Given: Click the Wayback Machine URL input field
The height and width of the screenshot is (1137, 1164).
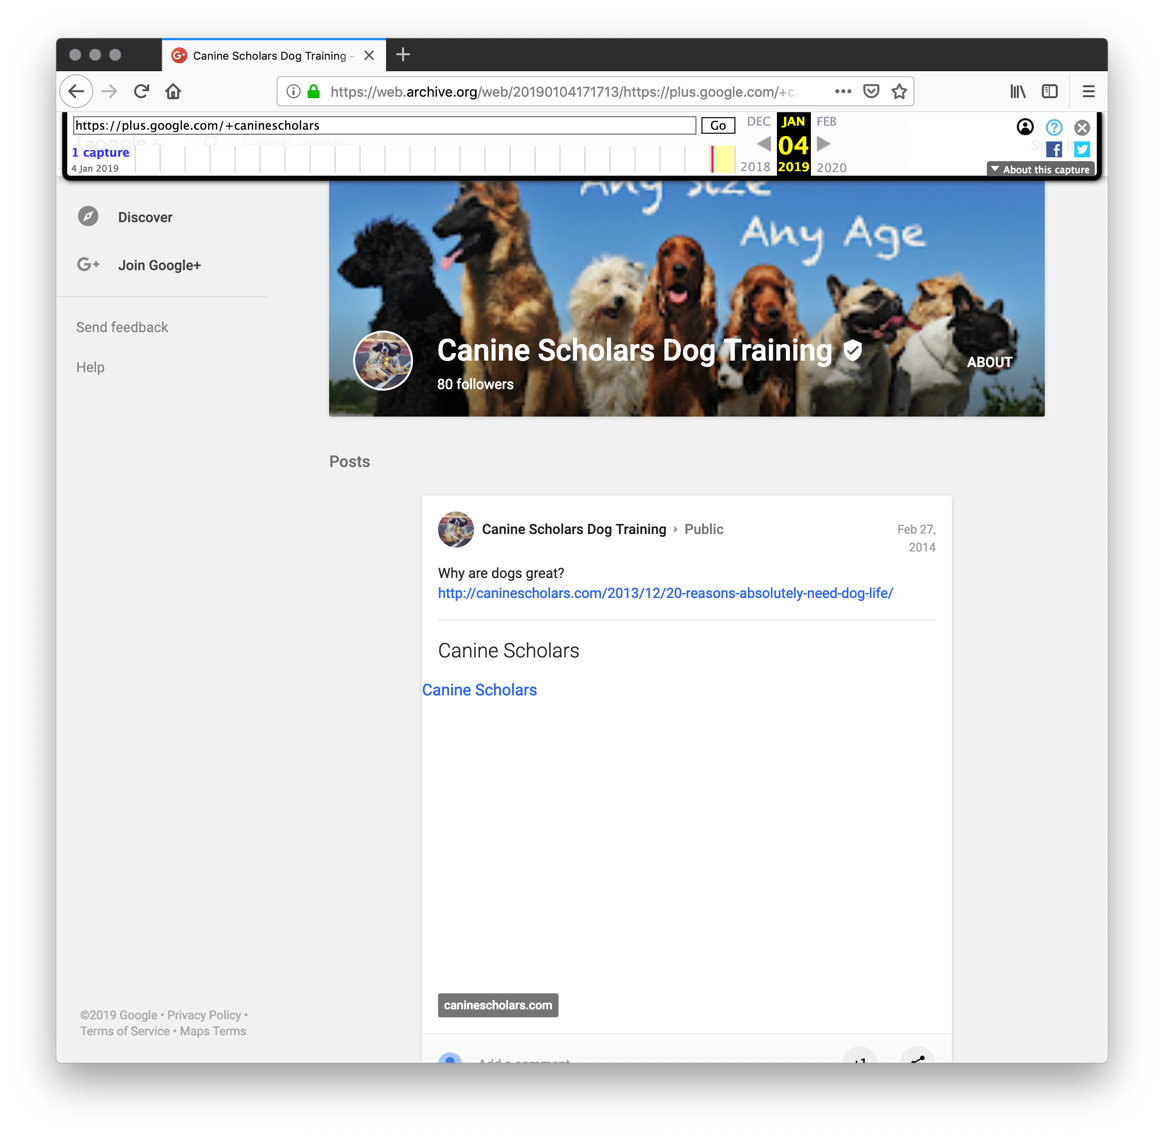Looking at the screenshot, I should coord(384,125).
